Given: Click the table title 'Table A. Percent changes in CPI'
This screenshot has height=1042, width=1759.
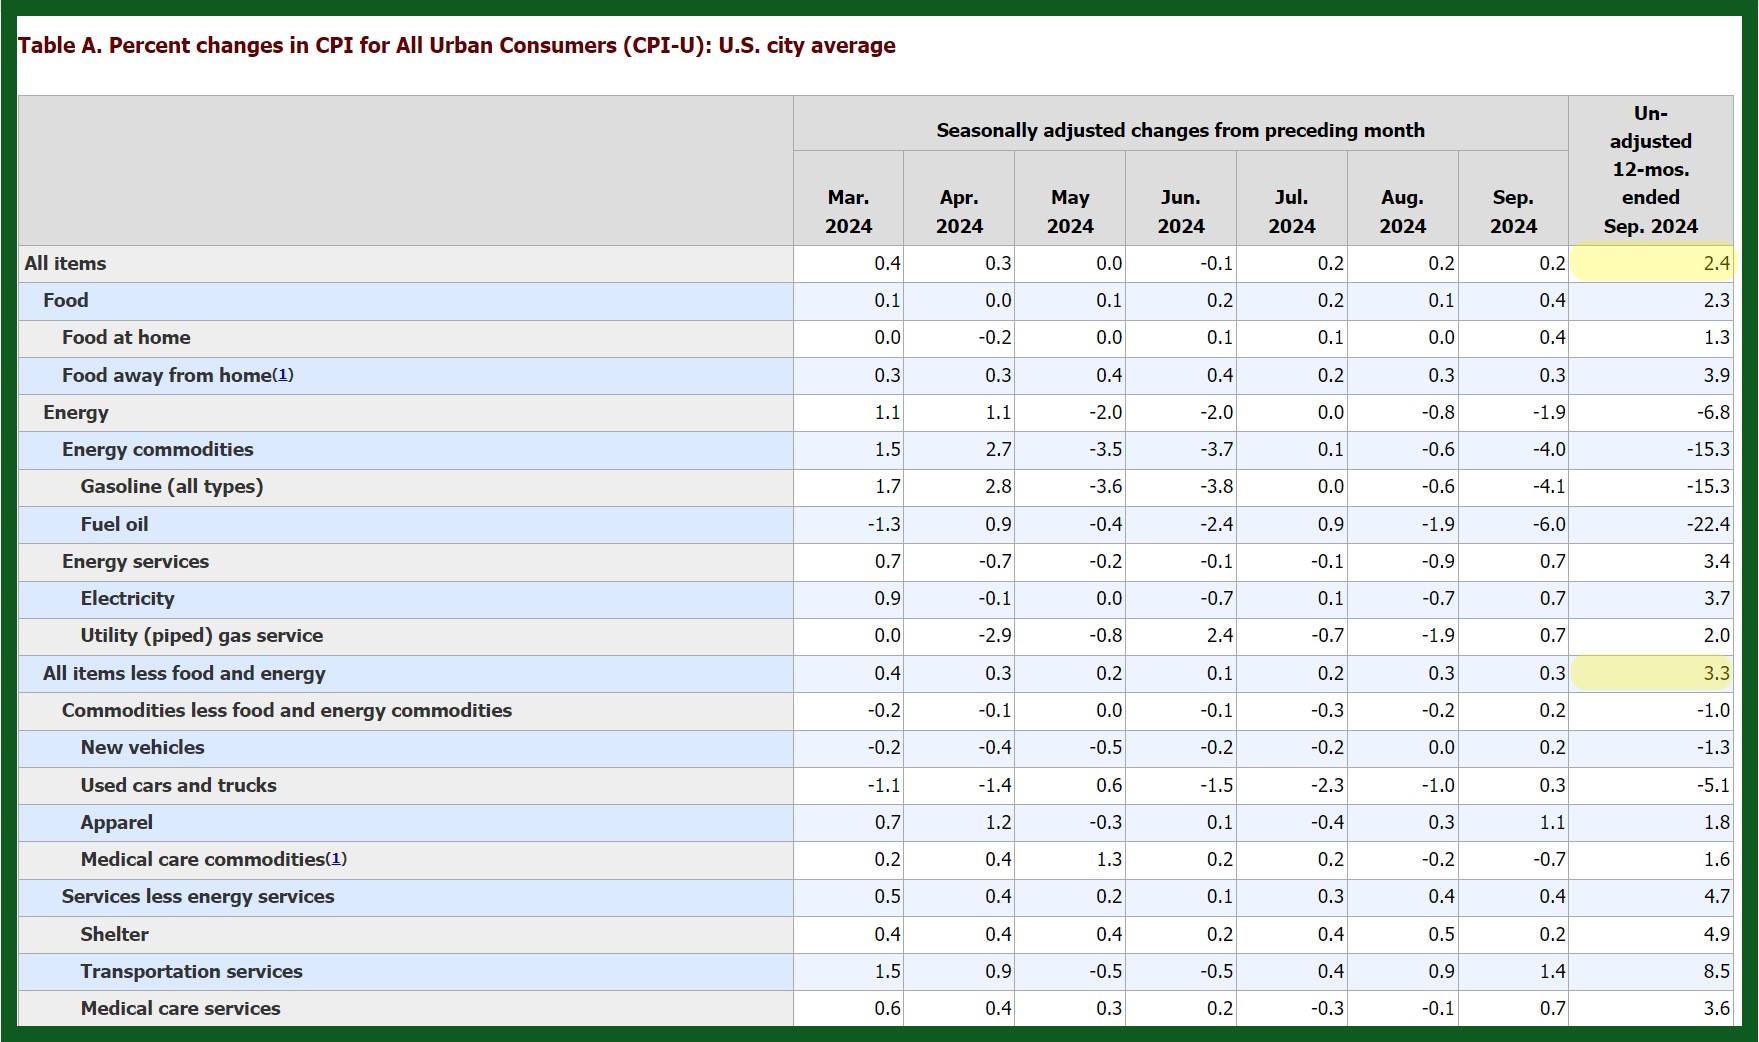Looking at the screenshot, I should coord(456,45).
